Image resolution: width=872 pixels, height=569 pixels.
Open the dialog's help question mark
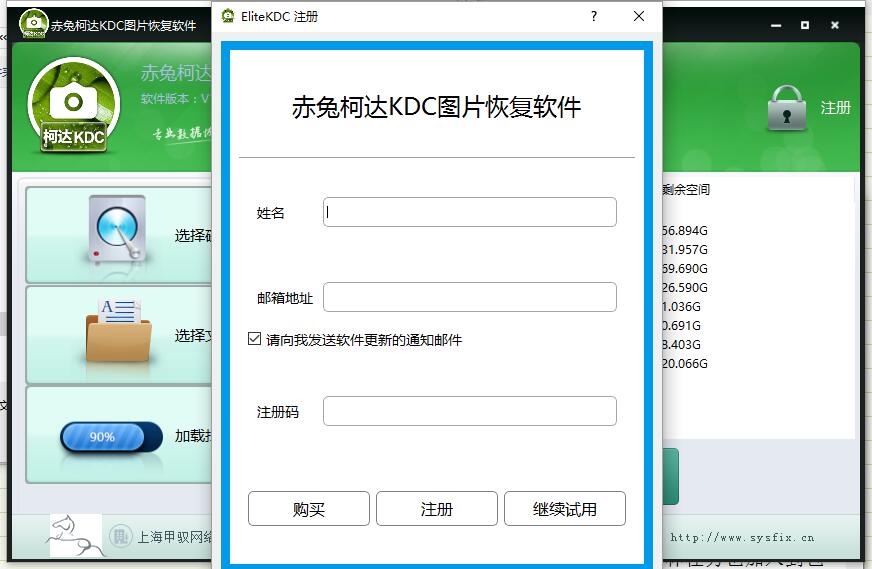[594, 16]
